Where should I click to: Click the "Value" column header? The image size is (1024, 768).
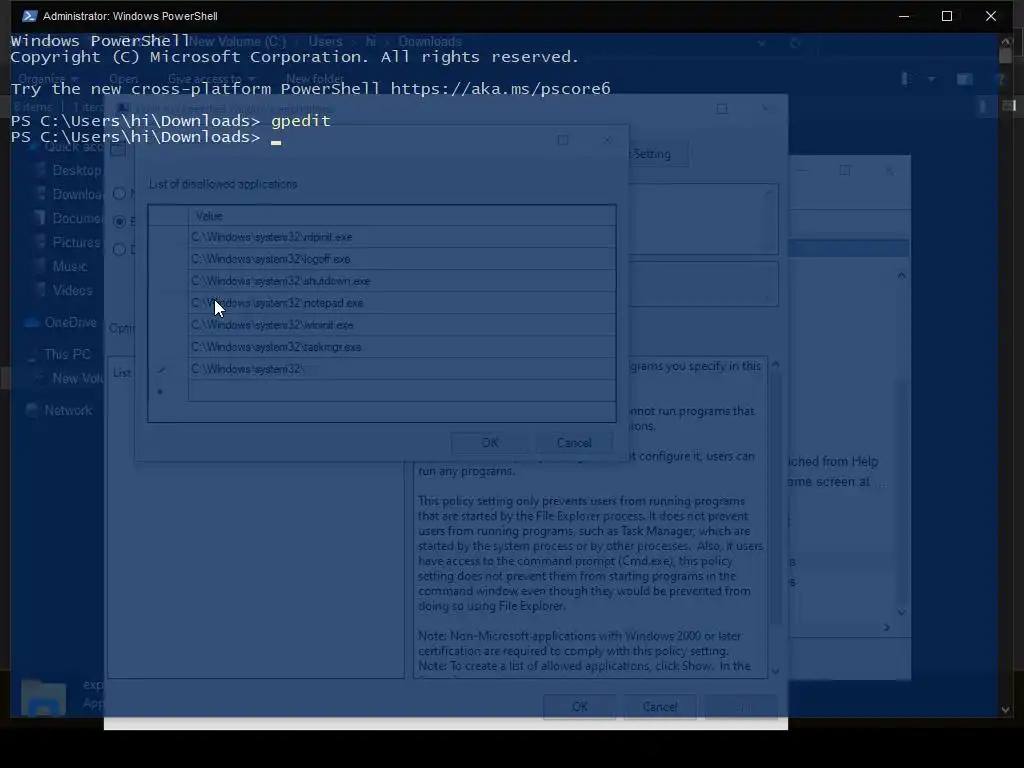click(x=402, y=216)
